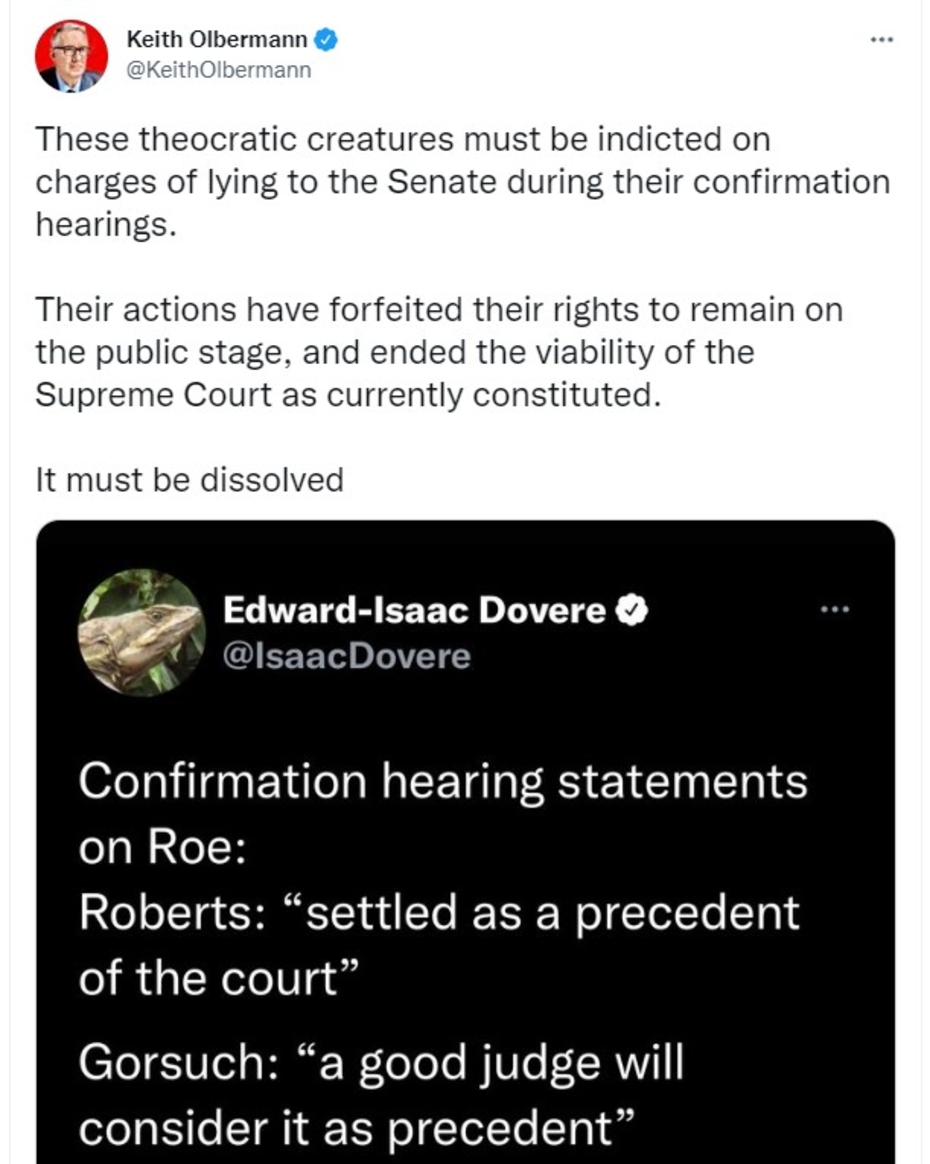
Task: Select the paragraph beginning "Their actions have forfeited"
Action: [439, 352]
